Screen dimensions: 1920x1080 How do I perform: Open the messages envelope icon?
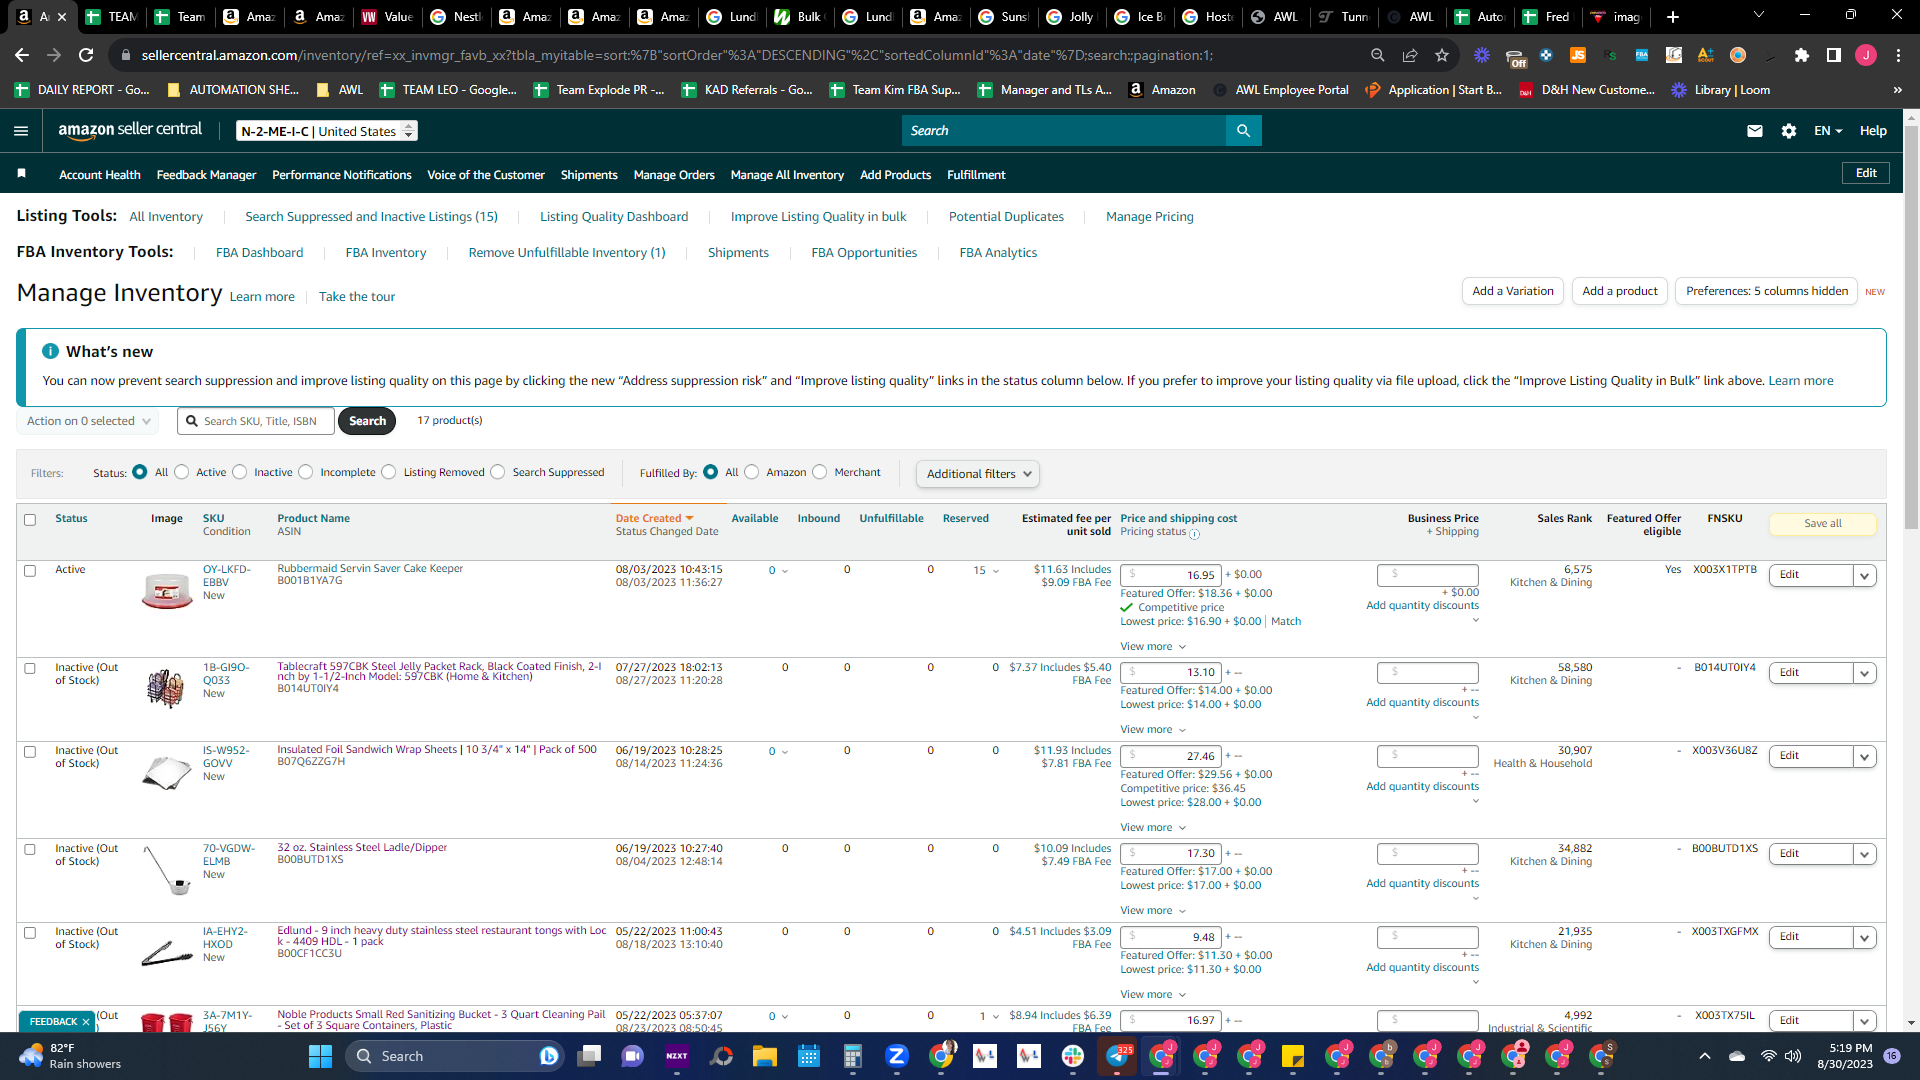pyautogui.click(x=1754, y=131)
